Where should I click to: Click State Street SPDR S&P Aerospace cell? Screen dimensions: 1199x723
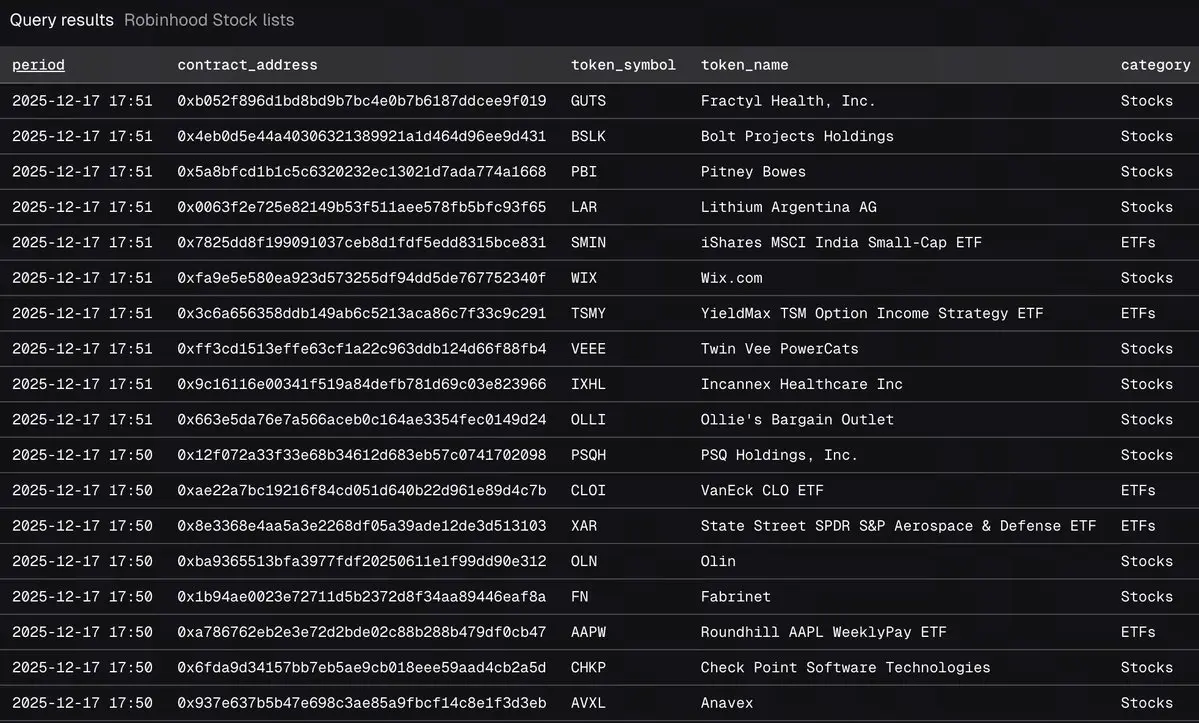click(898, 526)
